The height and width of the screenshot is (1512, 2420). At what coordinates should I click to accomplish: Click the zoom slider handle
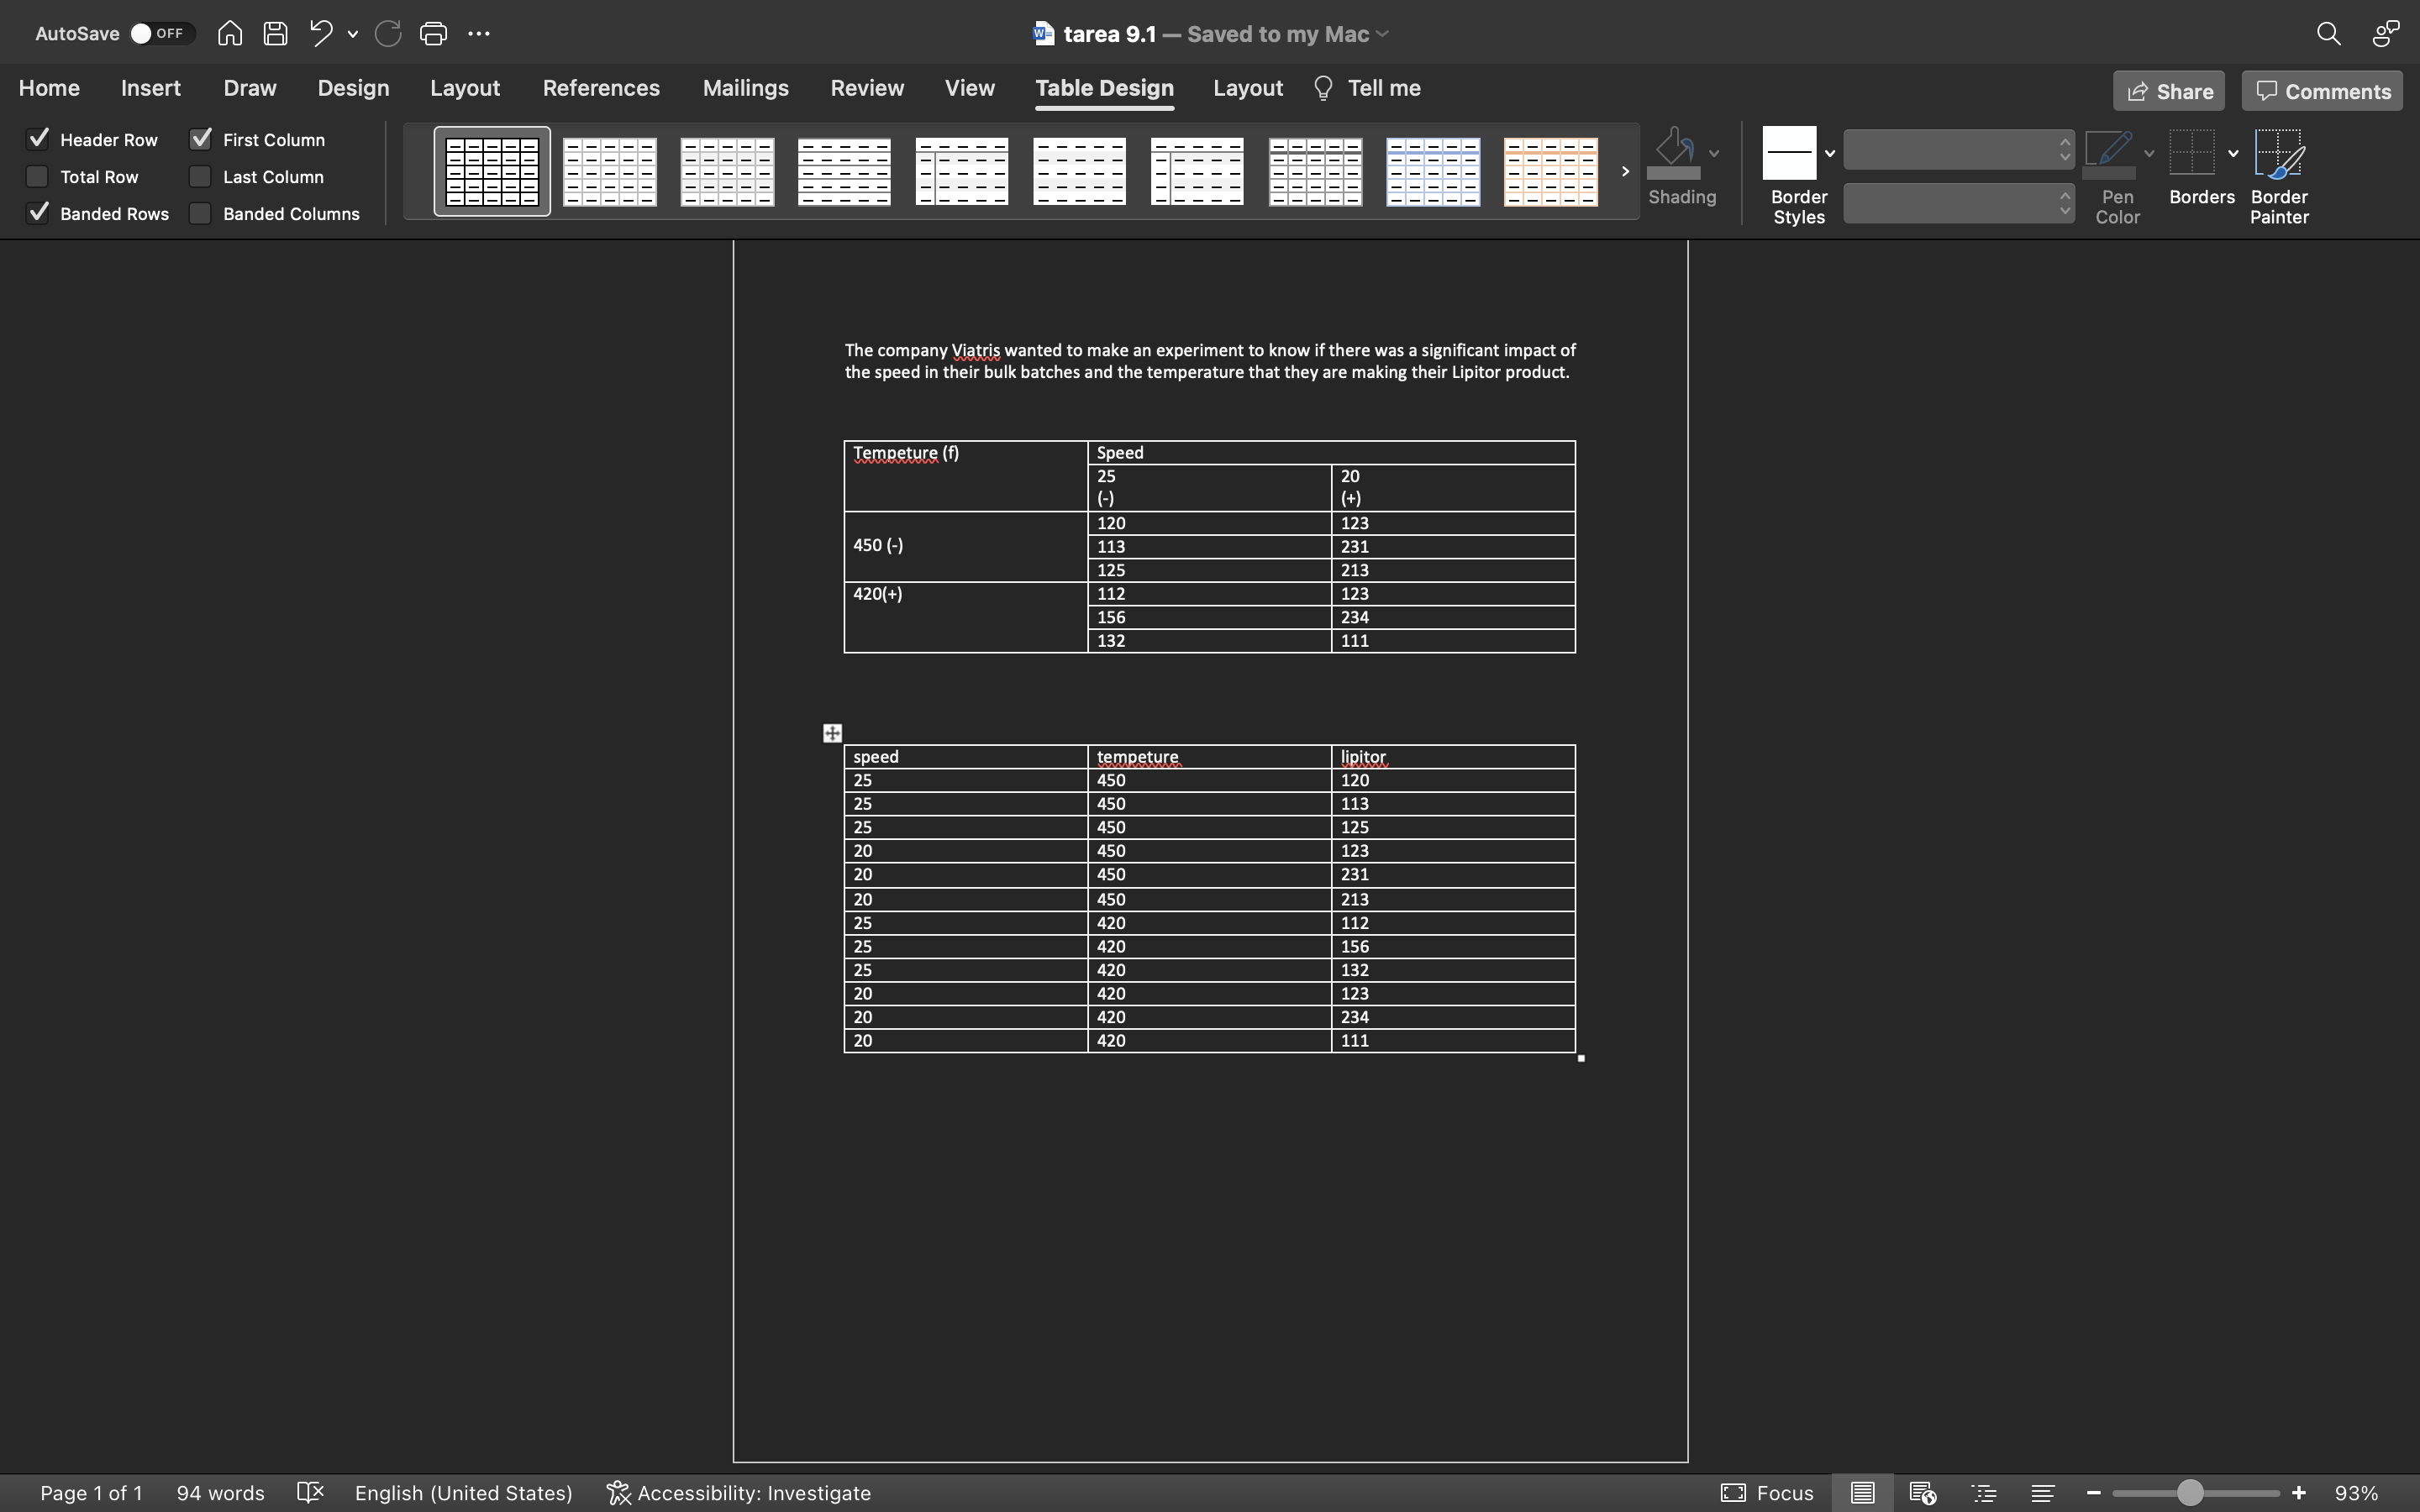pyautogui.click(x=2190, y=1493)
